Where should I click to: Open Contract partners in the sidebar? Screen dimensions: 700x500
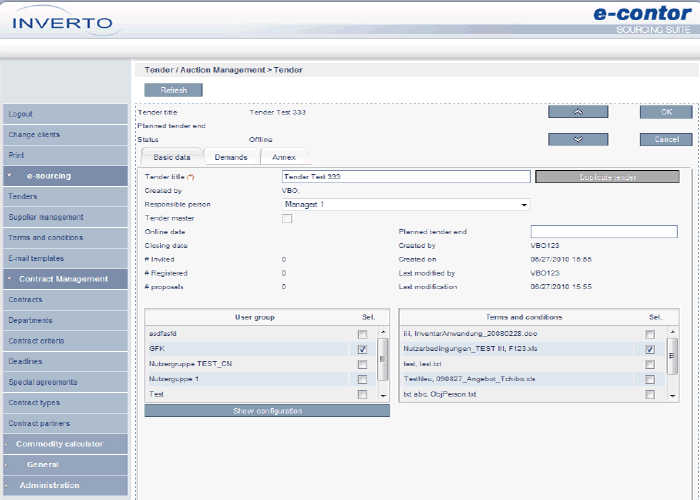tap(65, 423)
